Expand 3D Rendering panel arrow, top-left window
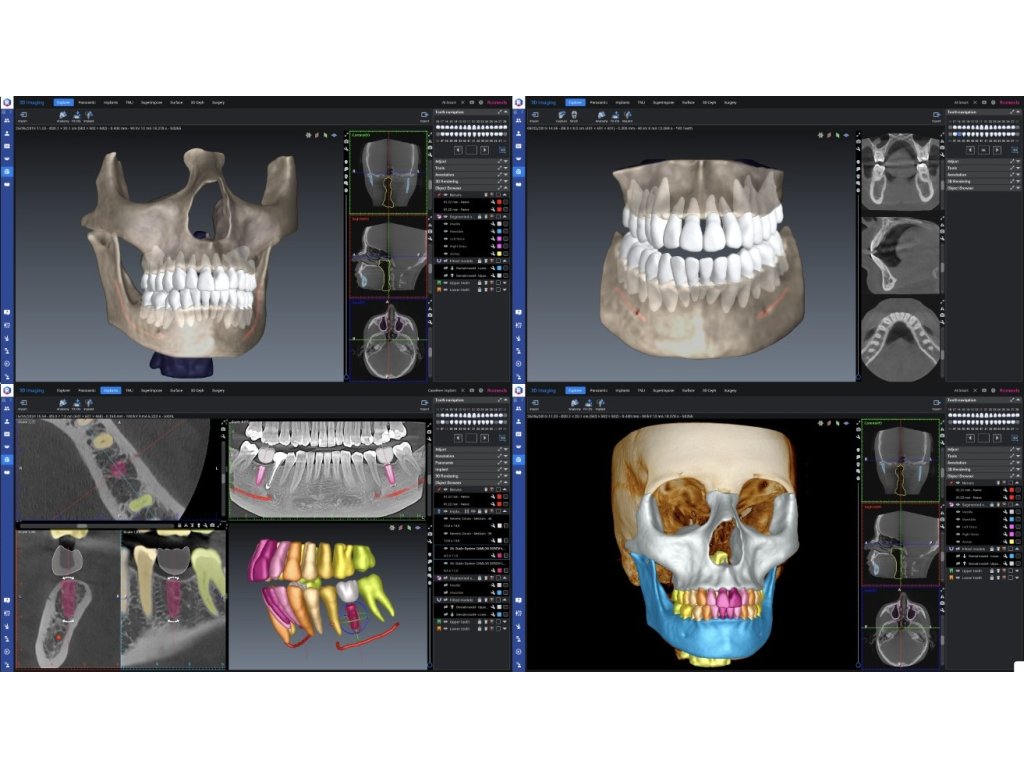Image resolution: width=1024 pixels, height=768 pixels. [x=505, y=182]
